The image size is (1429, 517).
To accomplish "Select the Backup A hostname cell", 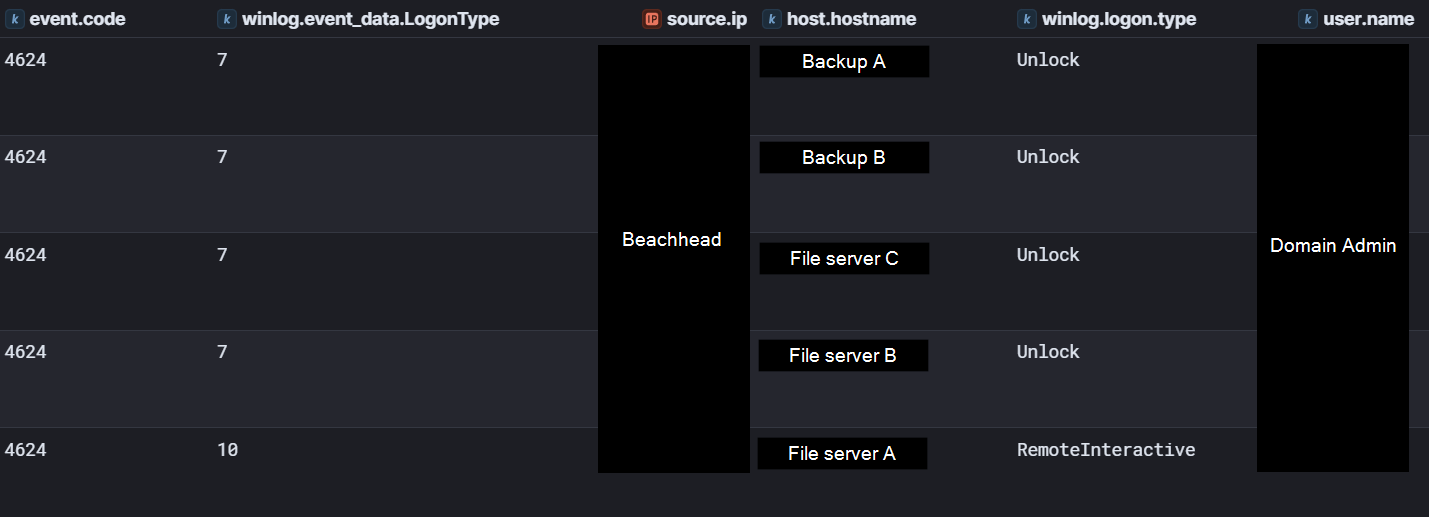I will pos(844,62).
